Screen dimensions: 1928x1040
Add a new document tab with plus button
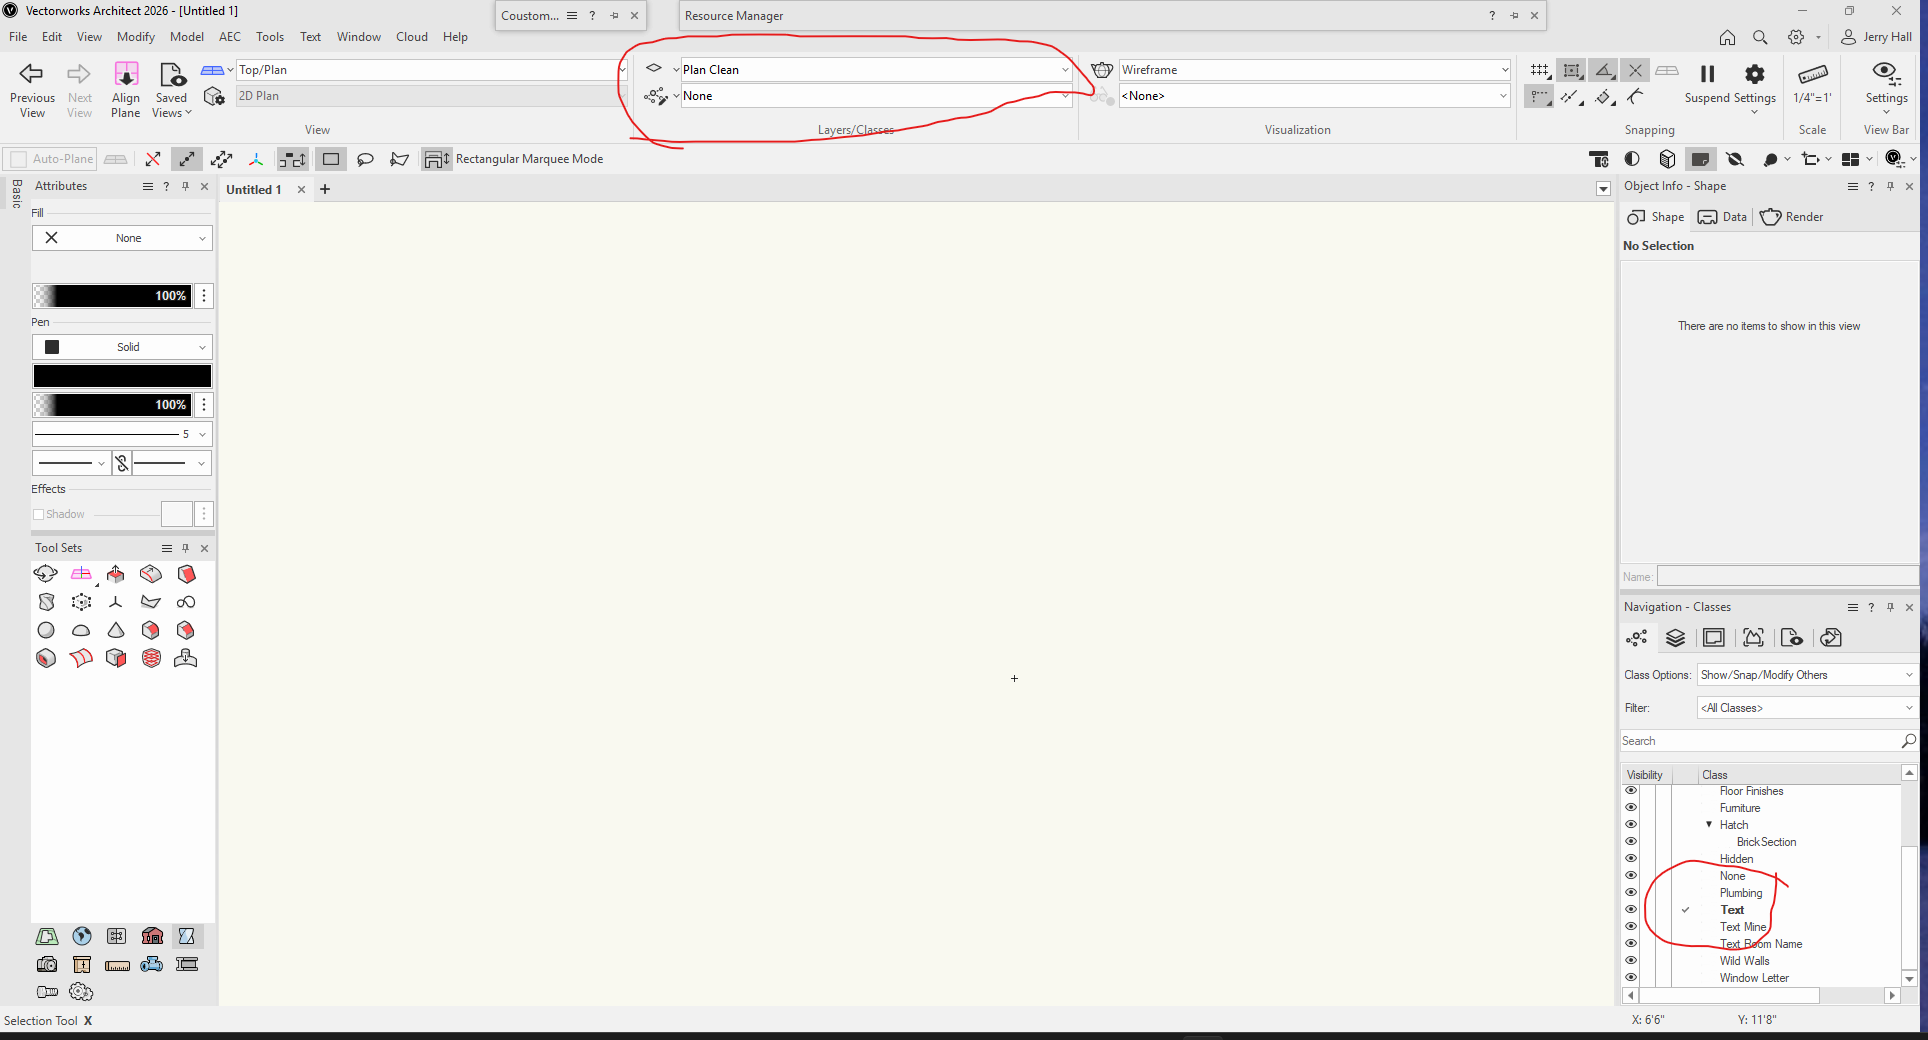[325, 189]
